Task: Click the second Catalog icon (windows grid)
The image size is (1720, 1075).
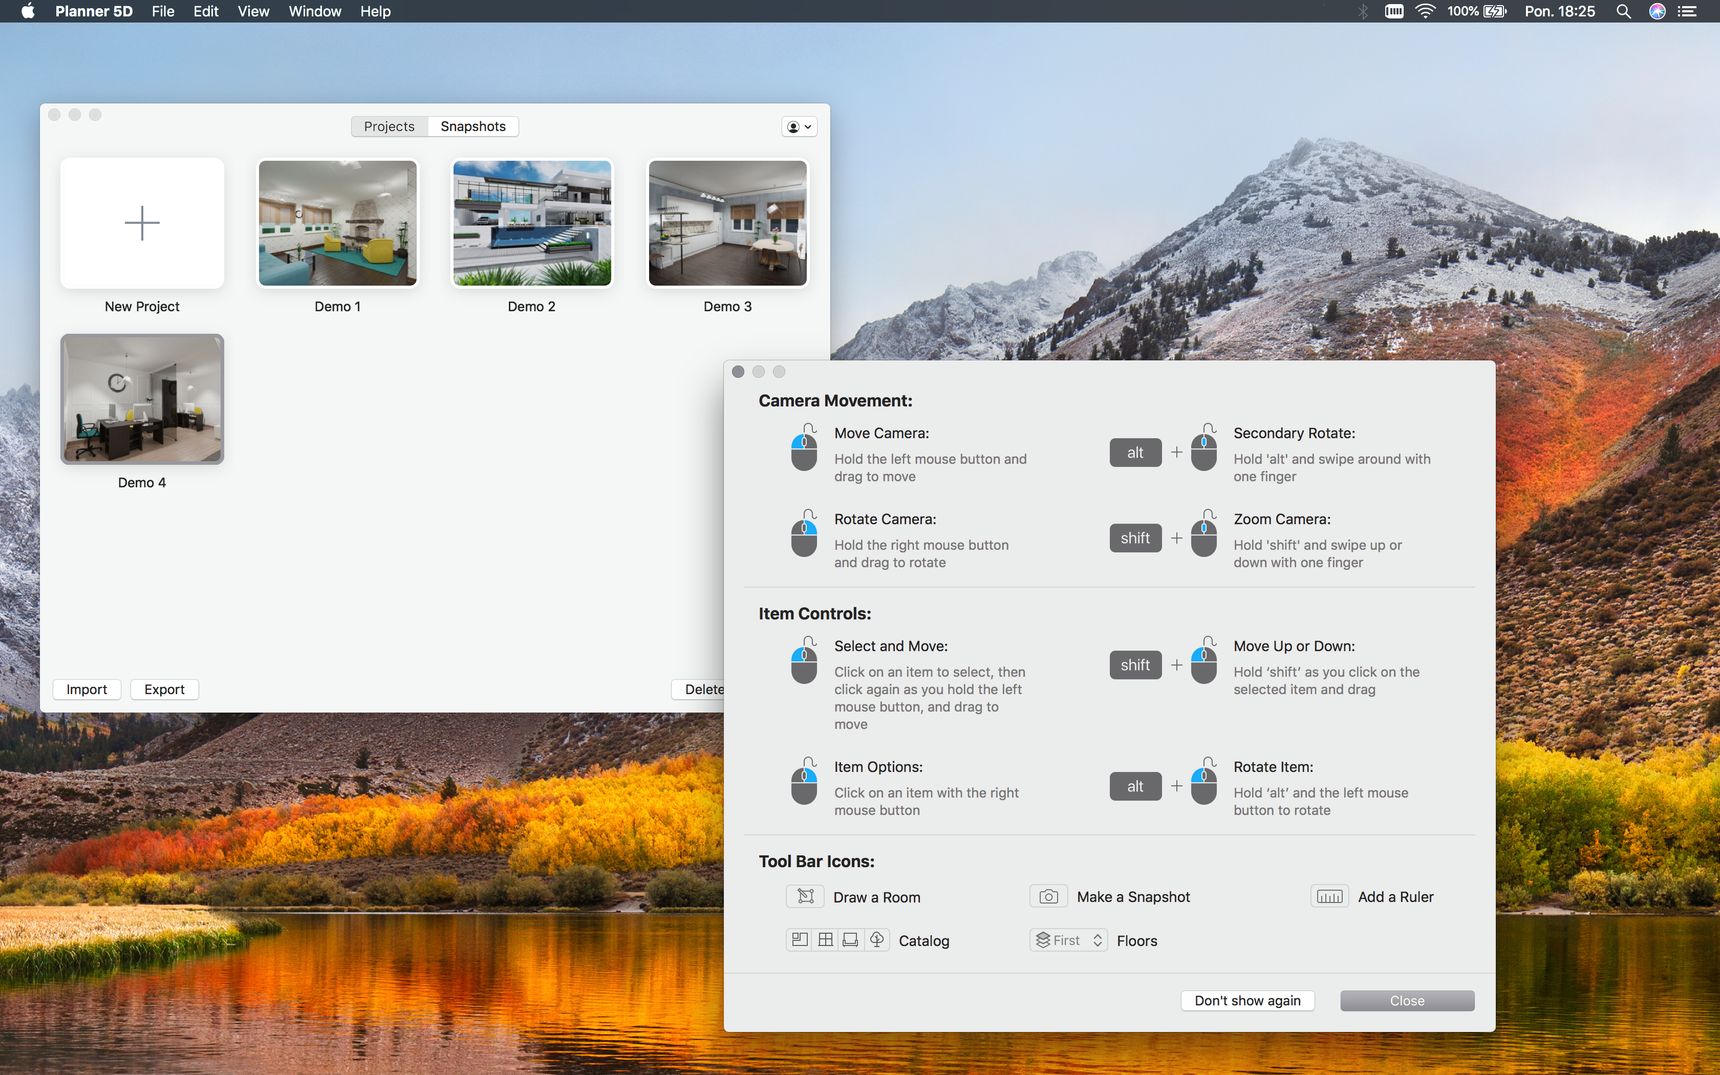Action: [x=825, y=940]
